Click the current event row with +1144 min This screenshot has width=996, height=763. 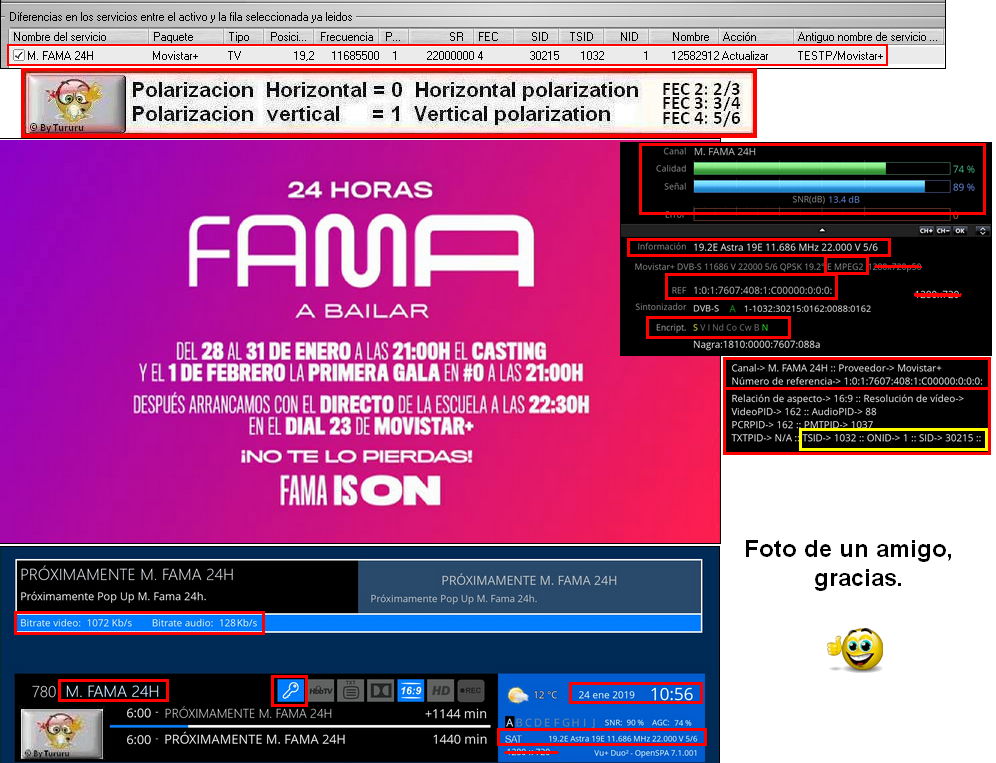[306, 713]
